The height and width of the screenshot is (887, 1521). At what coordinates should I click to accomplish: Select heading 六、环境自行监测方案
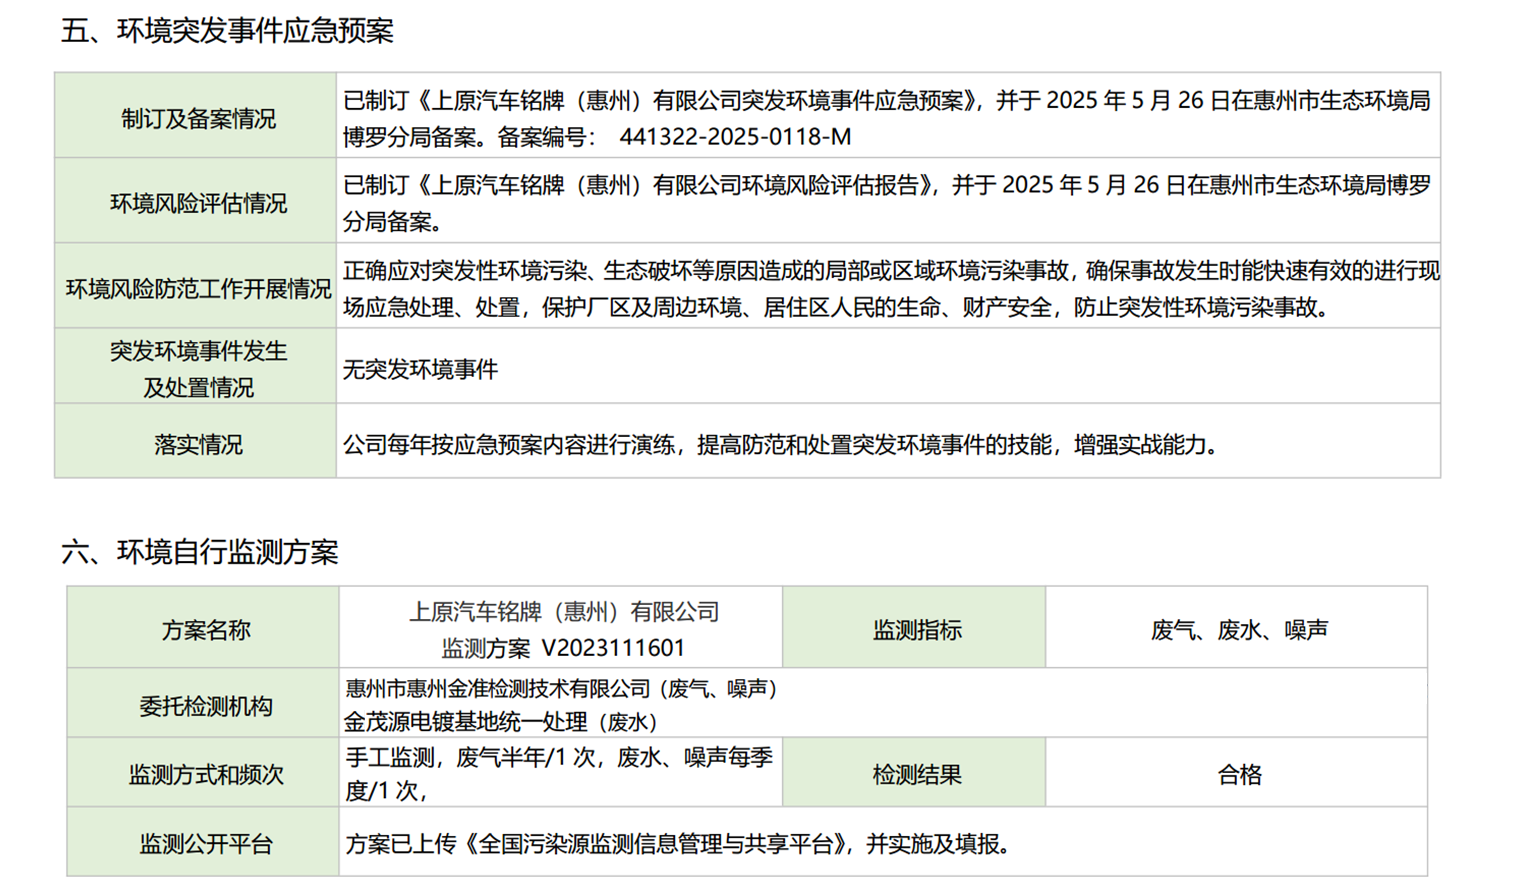199,552
